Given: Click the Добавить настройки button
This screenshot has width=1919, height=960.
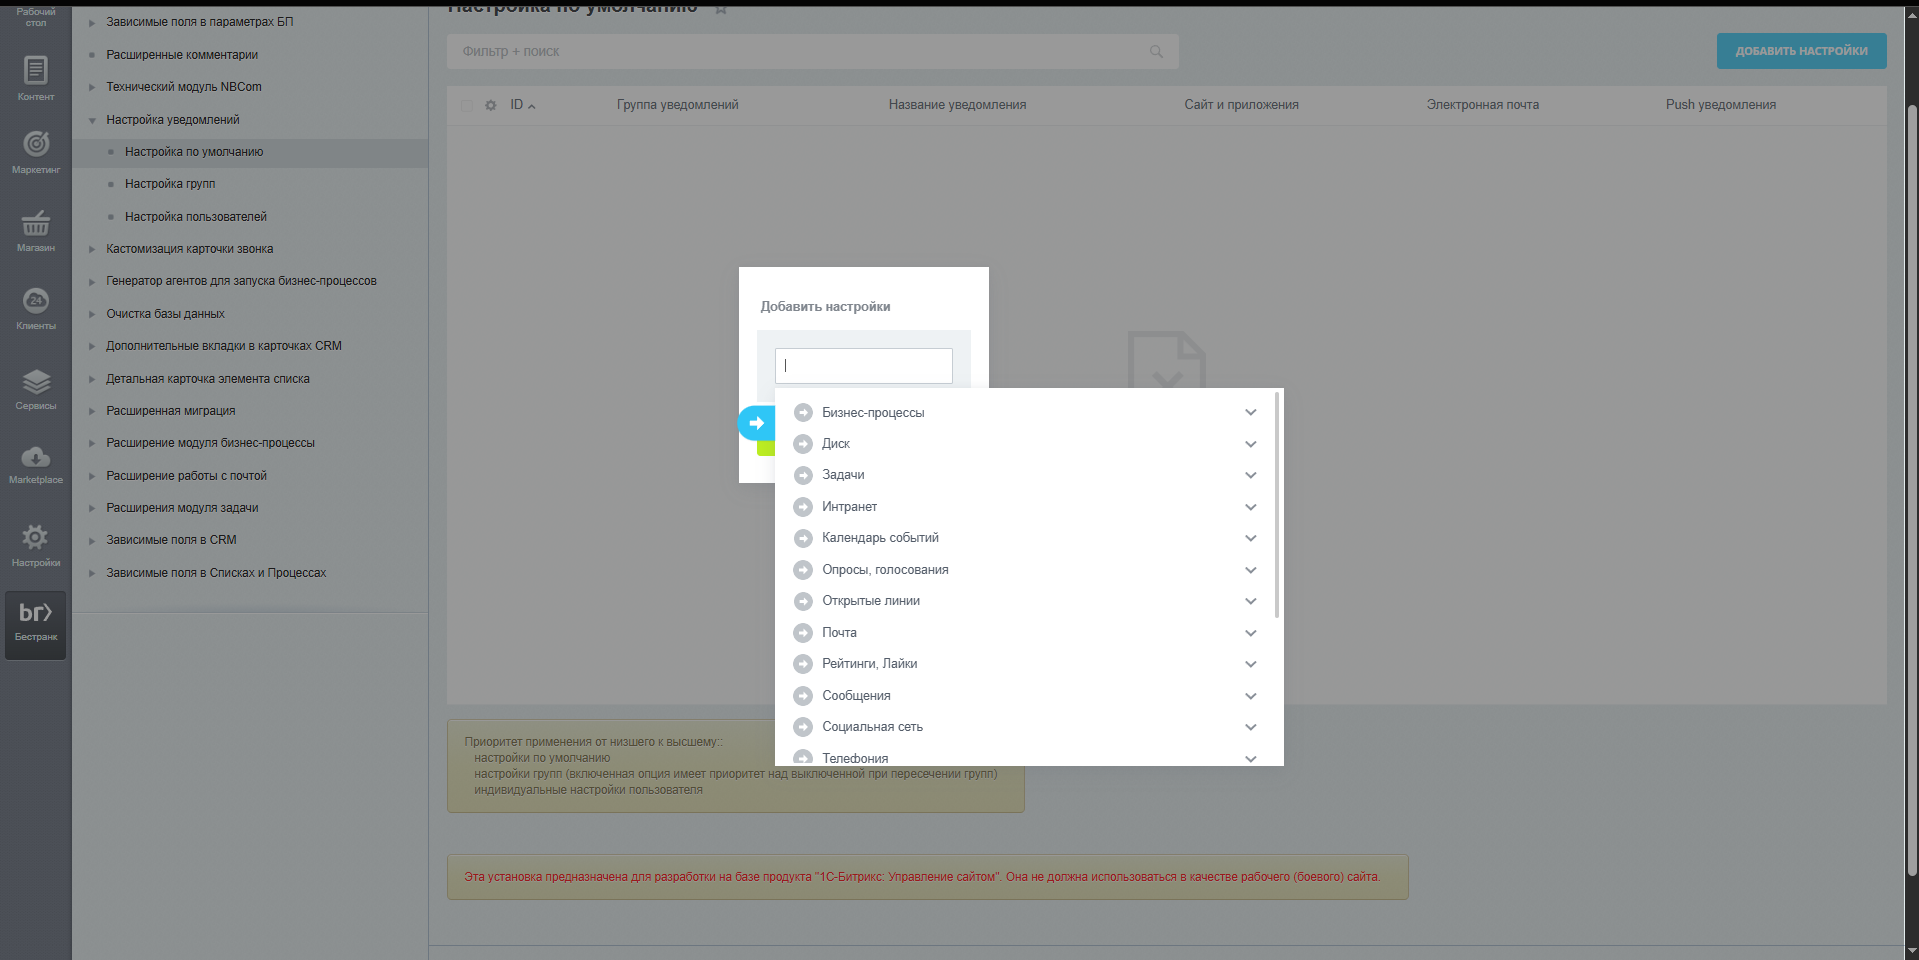Looking at the screenshot, I should pyautogui.click(x=1801, y=51).
